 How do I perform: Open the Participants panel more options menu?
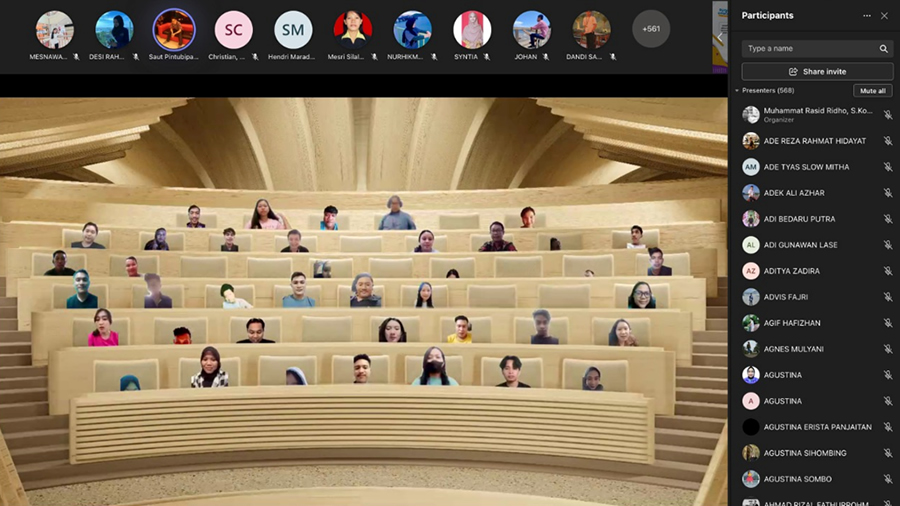[867, 16]
